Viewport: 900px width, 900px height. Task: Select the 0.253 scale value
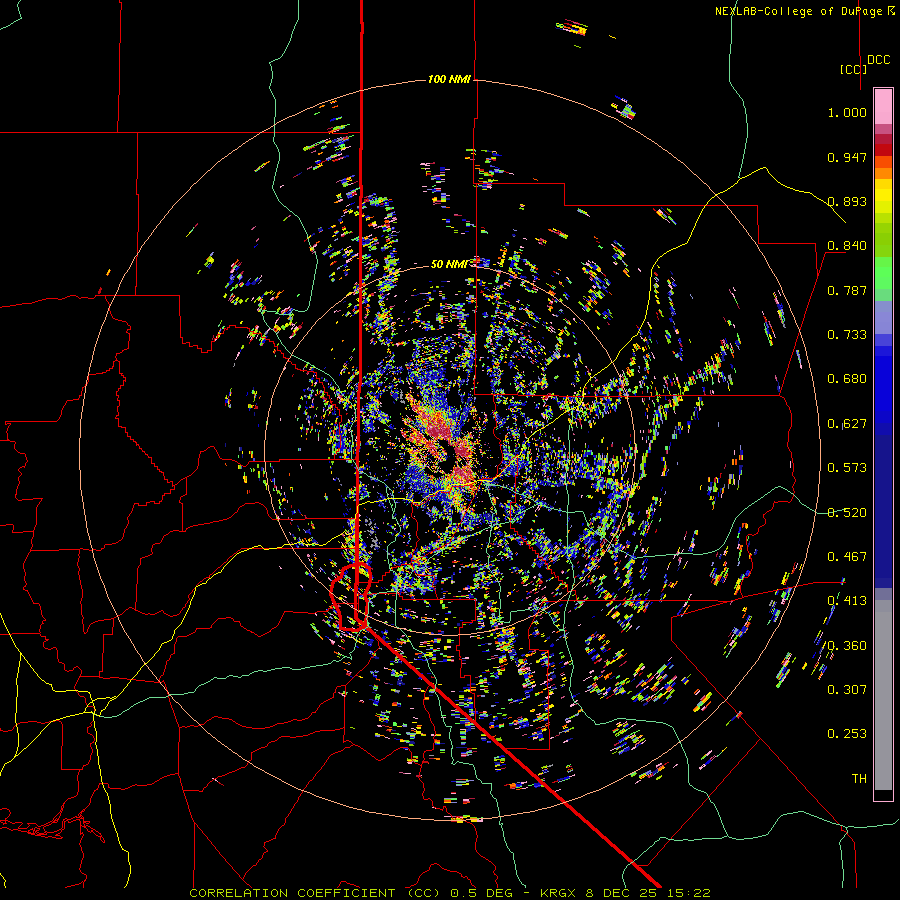pos(847,734)
